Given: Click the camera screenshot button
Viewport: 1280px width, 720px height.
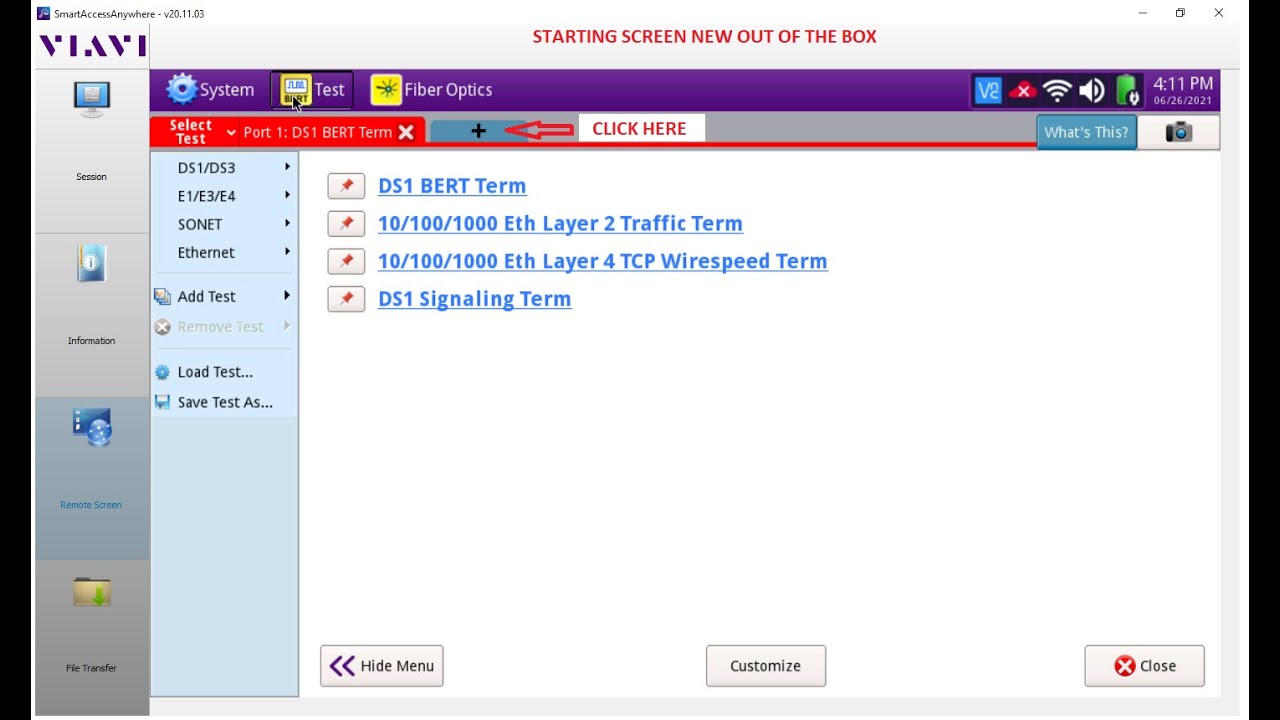Looking at the screenshot, I should 1179,132.
